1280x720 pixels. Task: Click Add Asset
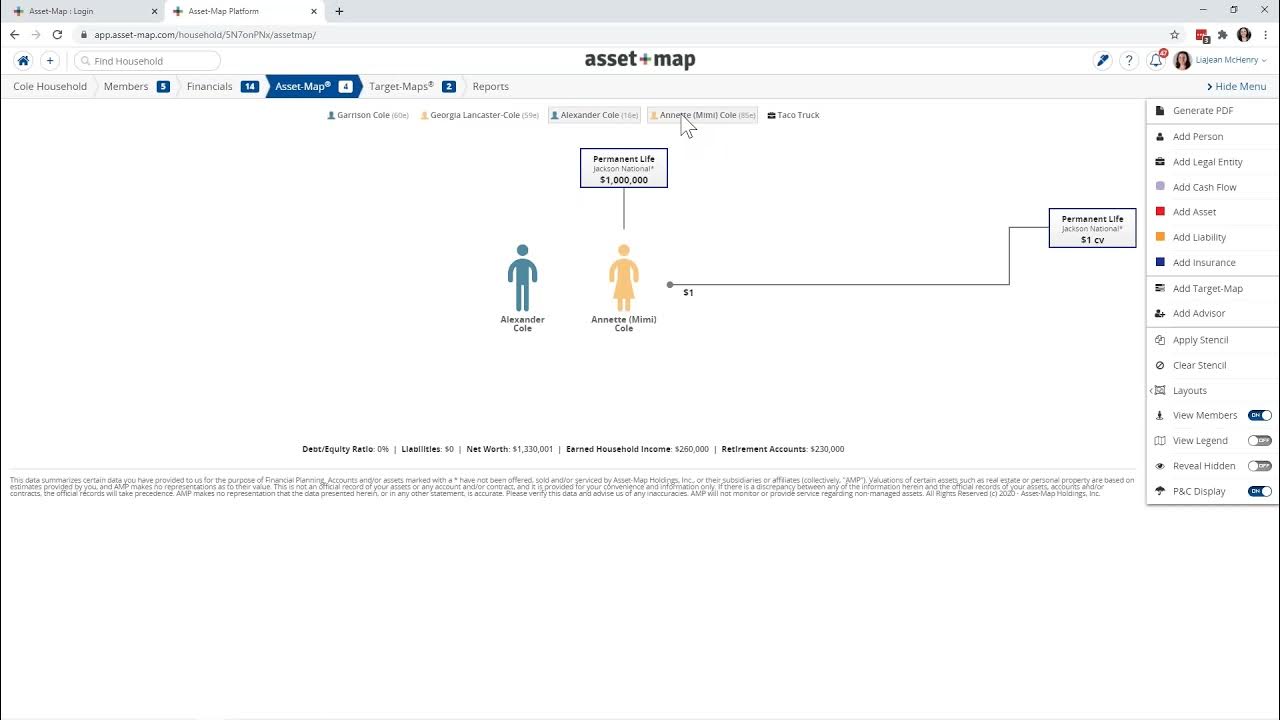pos(1194,212)
